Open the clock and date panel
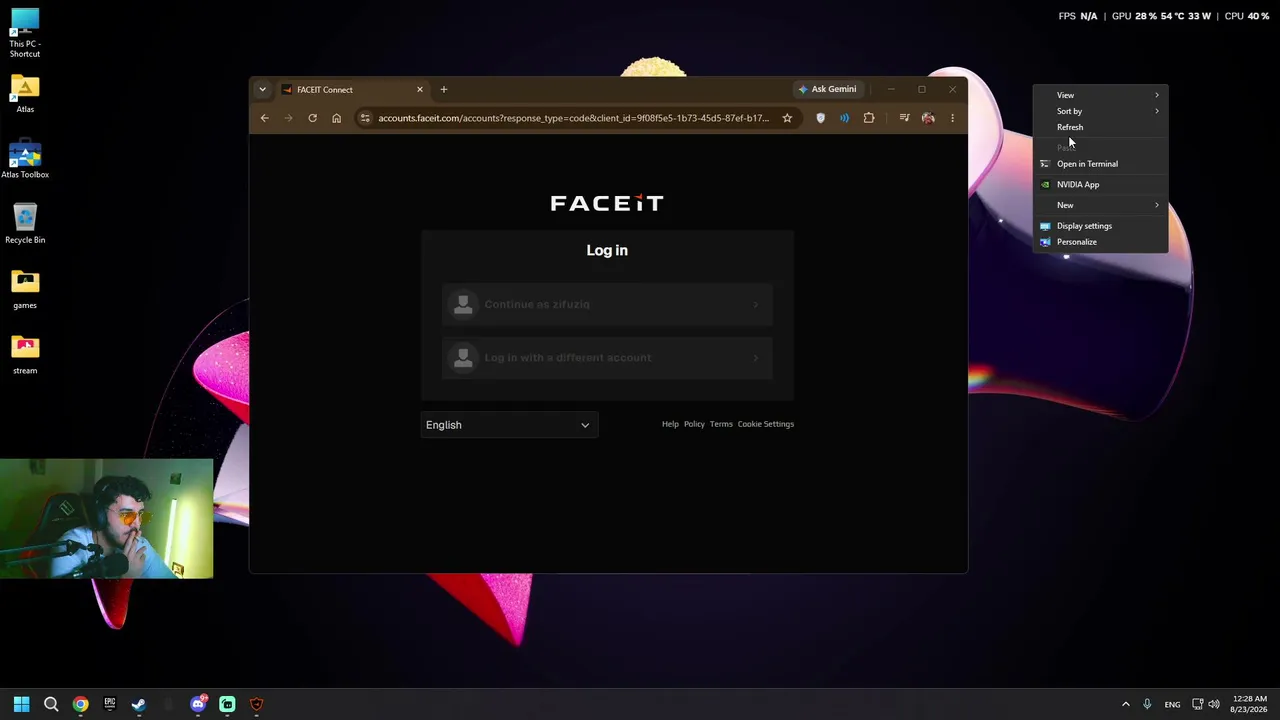The height and width of the screenshot is (720, 1280). 1250,704
